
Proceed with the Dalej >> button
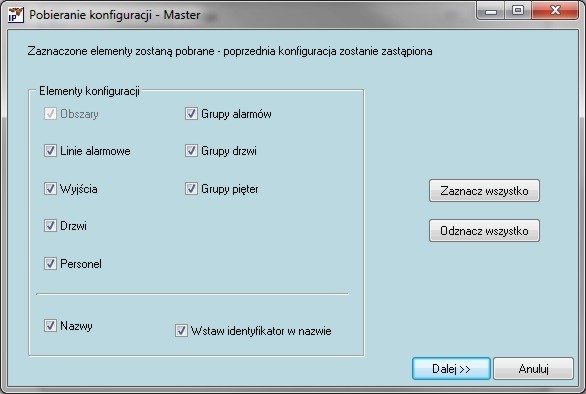coord(451,369)
